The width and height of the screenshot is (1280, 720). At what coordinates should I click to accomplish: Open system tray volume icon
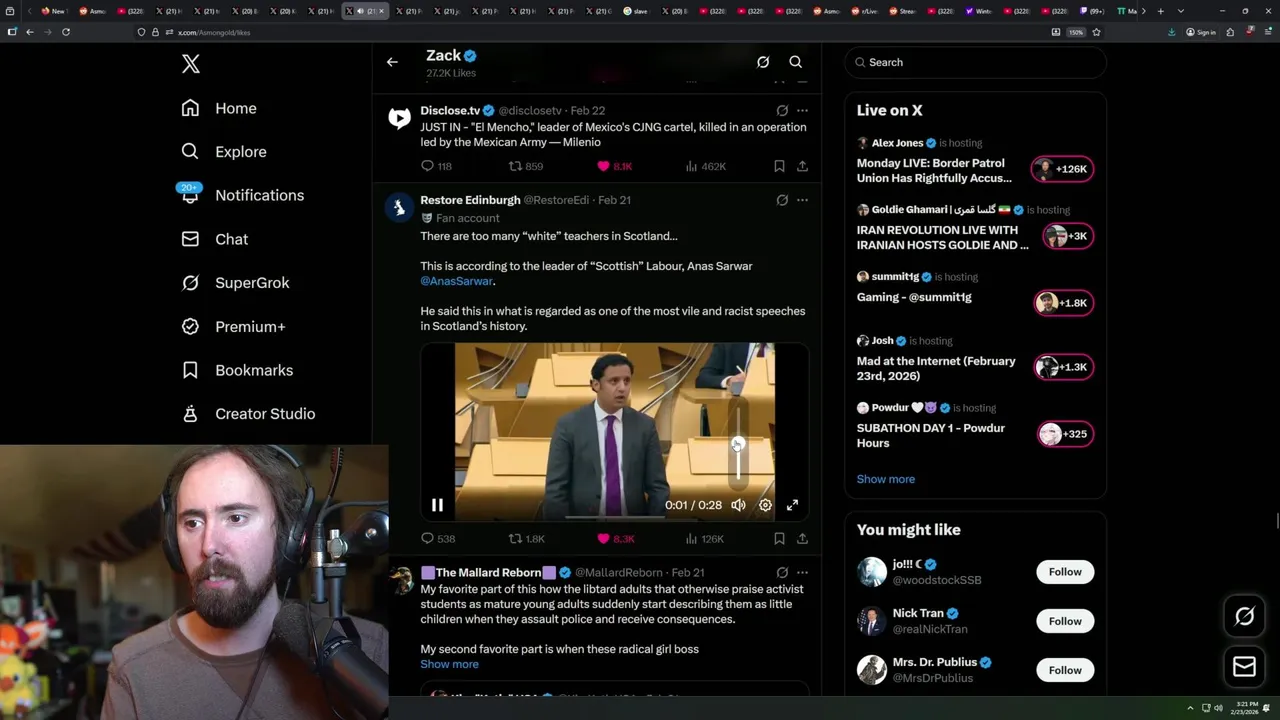click(1218, 708)
